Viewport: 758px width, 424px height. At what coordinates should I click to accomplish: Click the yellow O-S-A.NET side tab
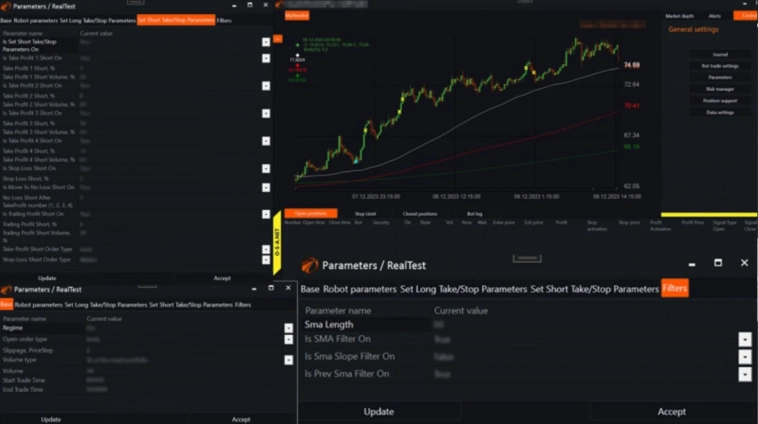tap(278, 238)
